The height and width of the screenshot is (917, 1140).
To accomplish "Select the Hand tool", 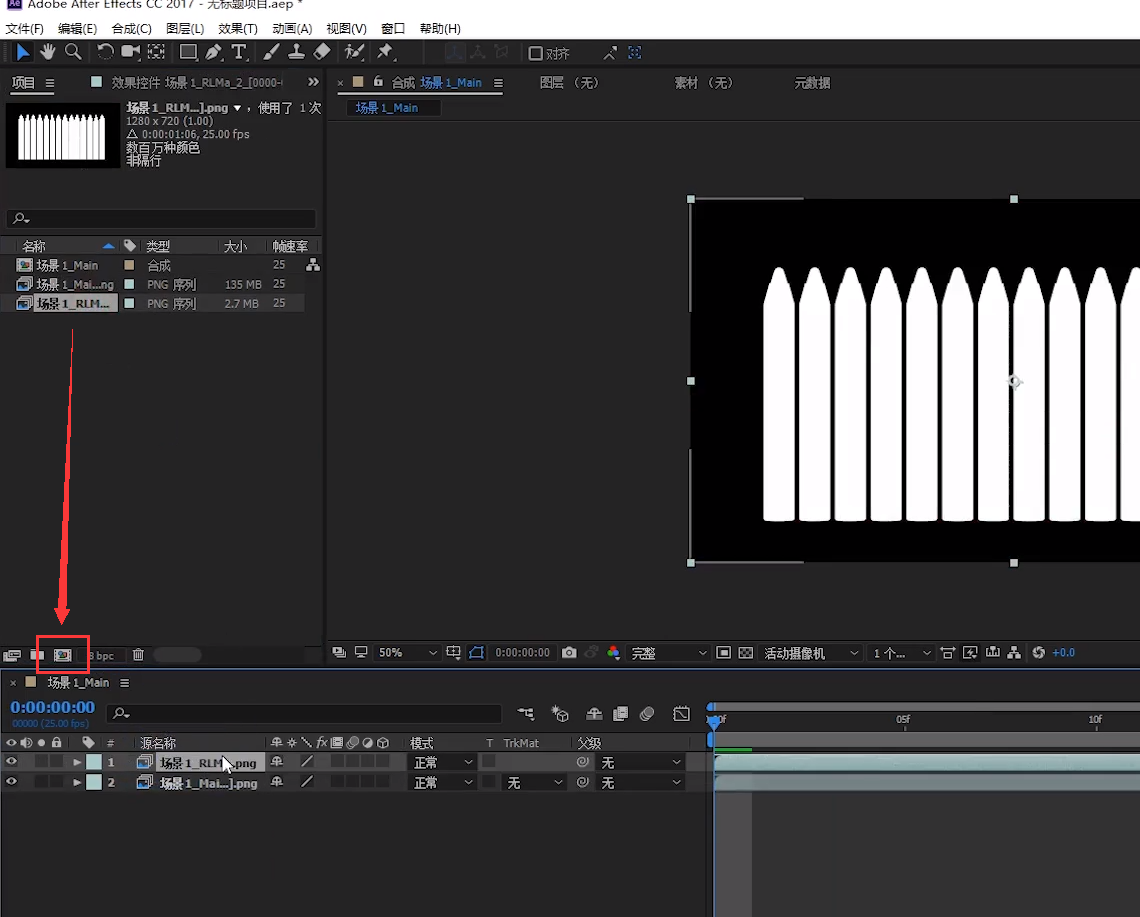I will pos(47,52).
